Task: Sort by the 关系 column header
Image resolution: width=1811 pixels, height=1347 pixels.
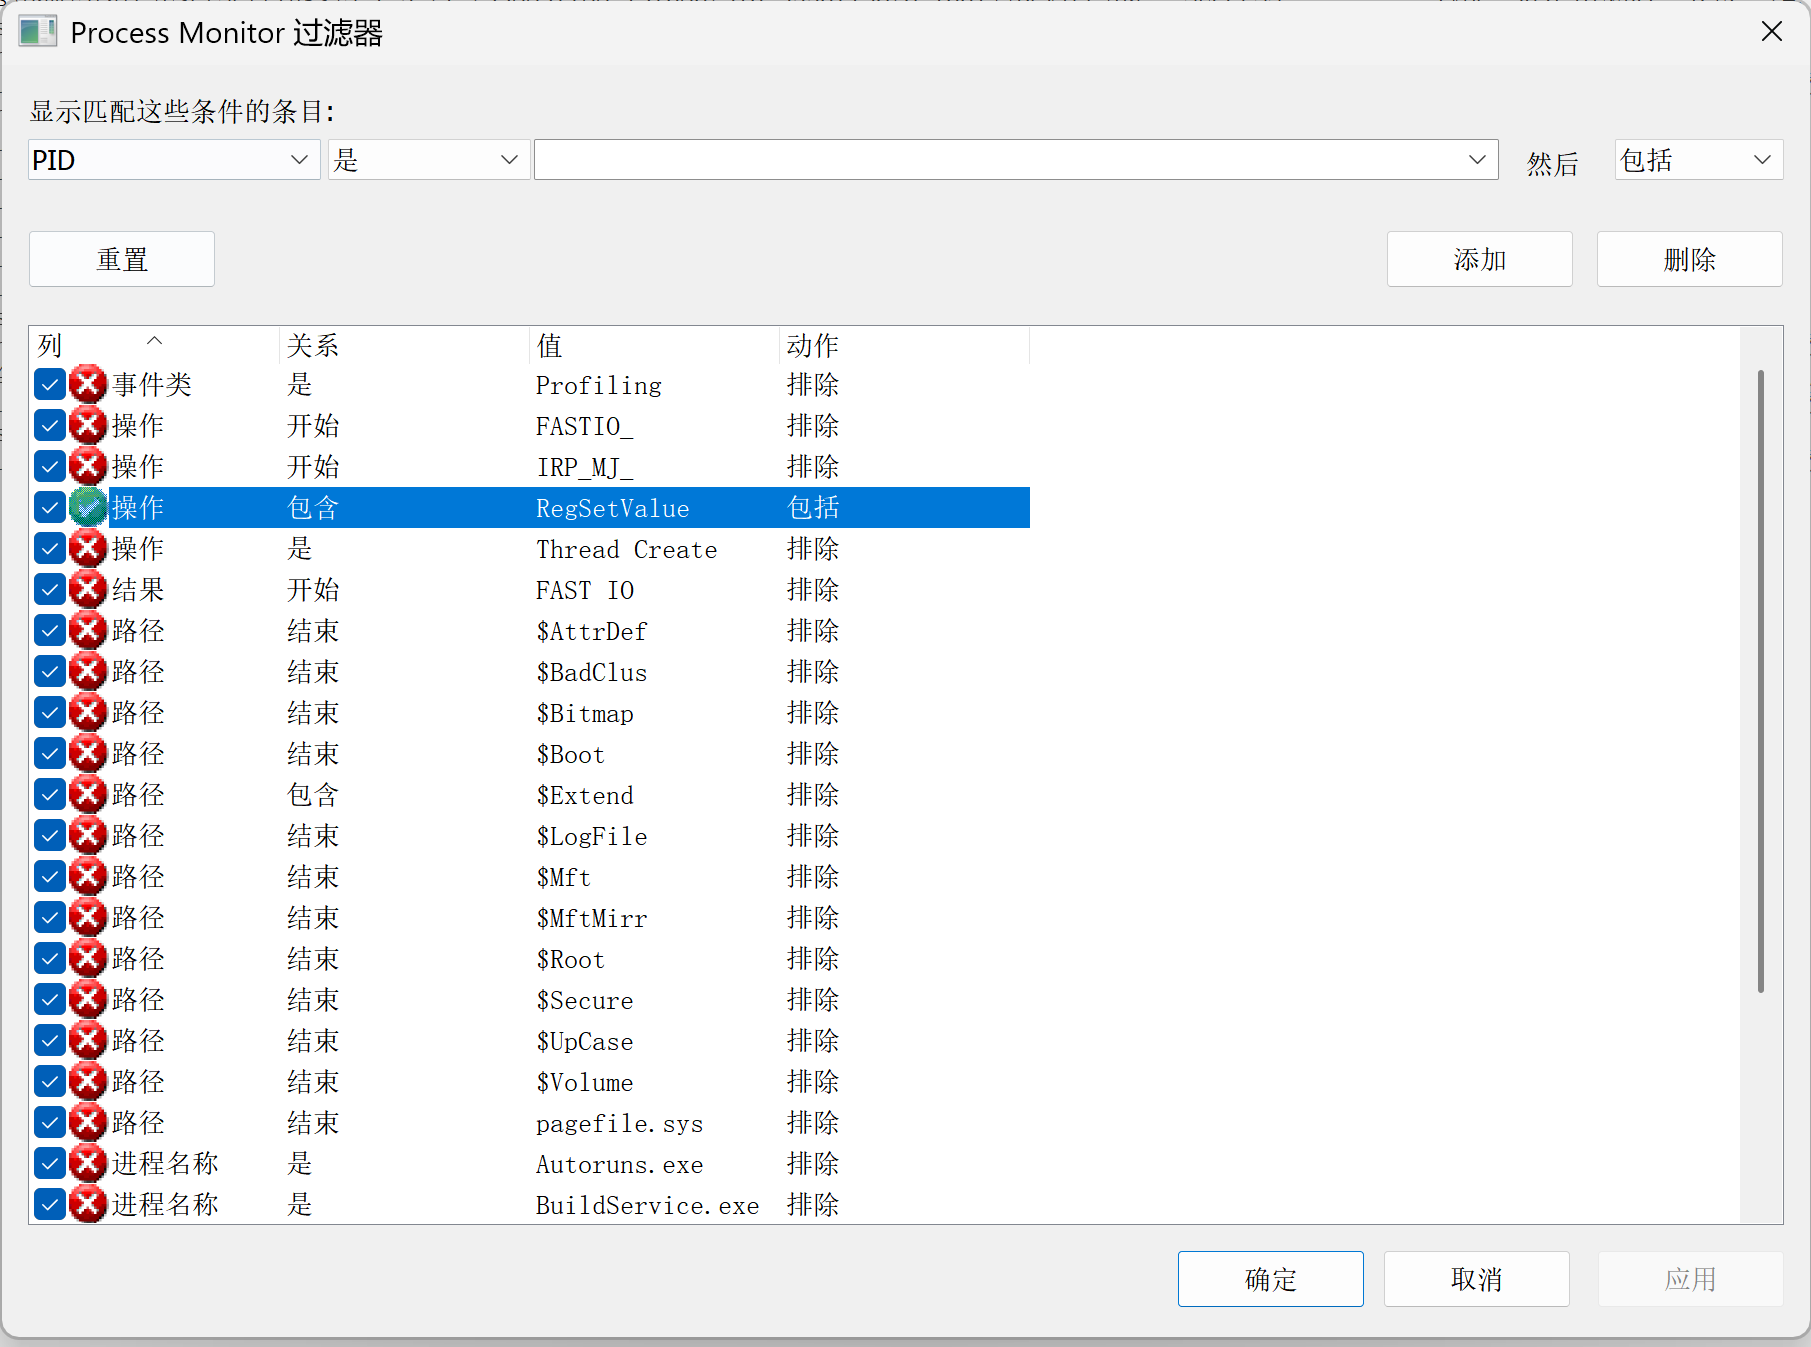Action: [x=404, y=345]
